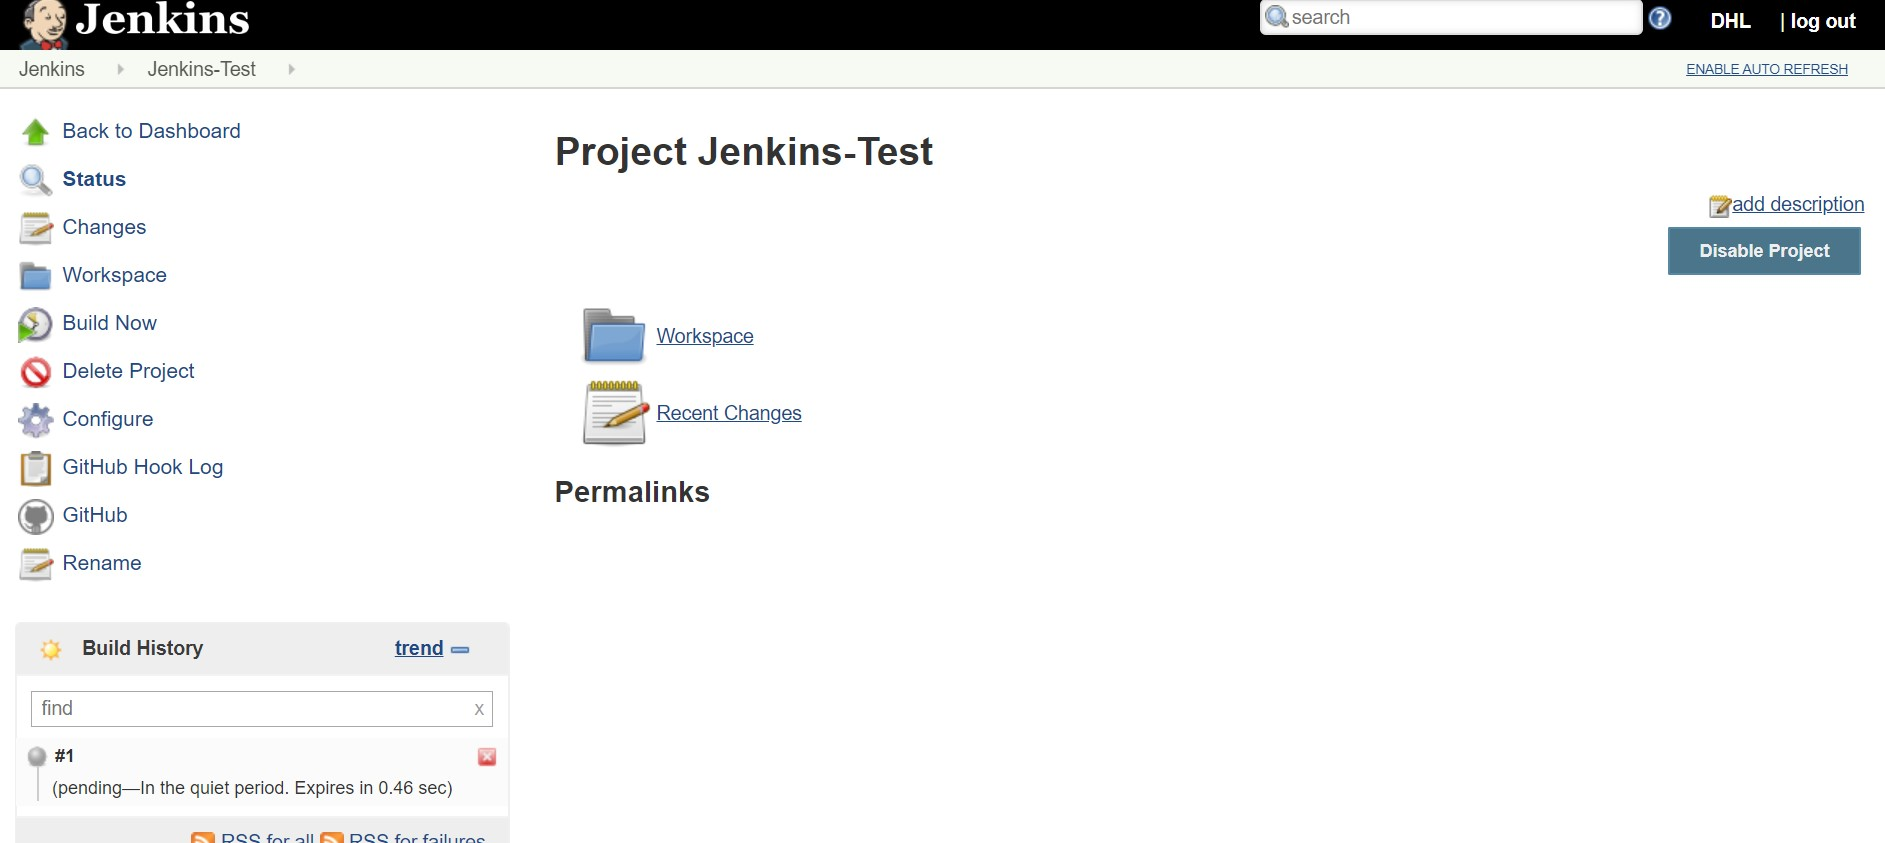
Task: Click the Build Now clock icon
Action: [36, 324]
